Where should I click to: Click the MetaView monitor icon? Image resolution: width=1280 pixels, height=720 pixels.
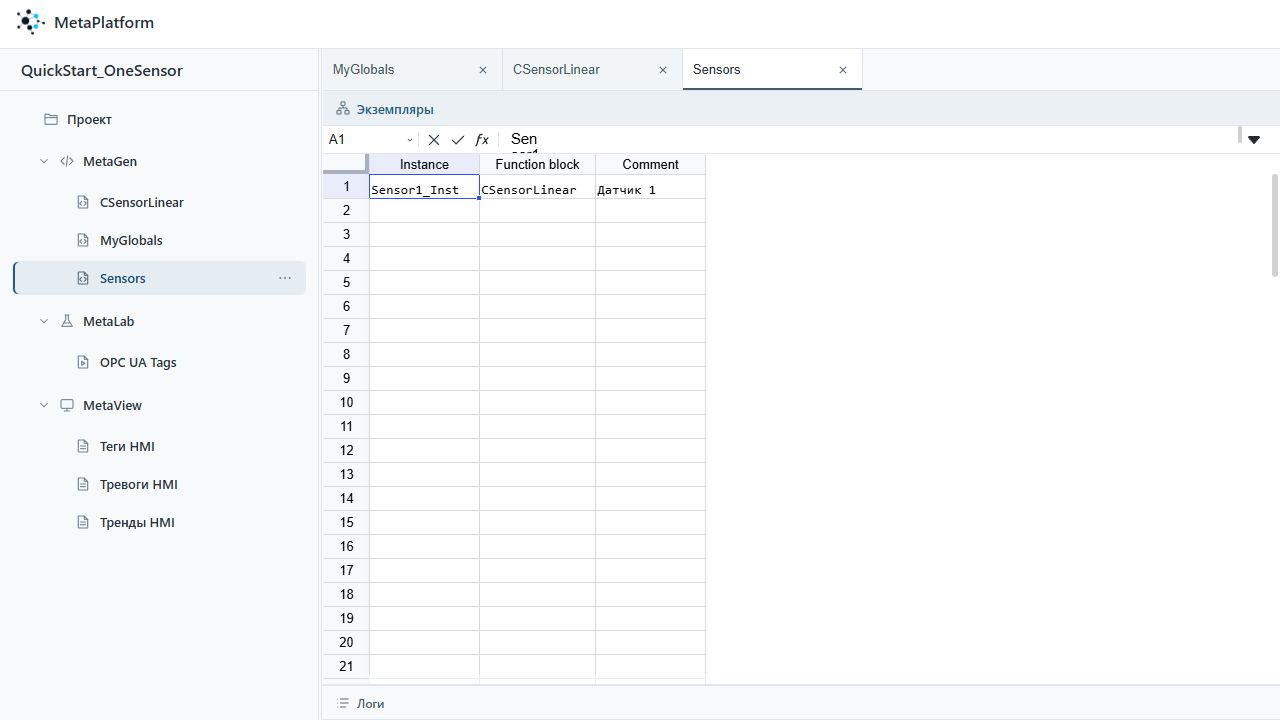[x=67, y=405]
